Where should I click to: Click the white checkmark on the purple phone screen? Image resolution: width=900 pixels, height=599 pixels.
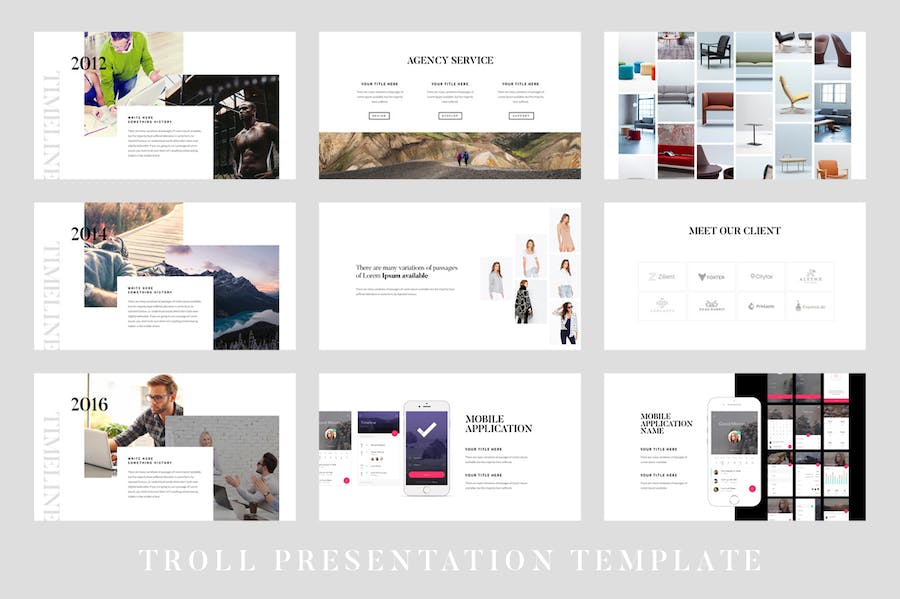[426, 429]
